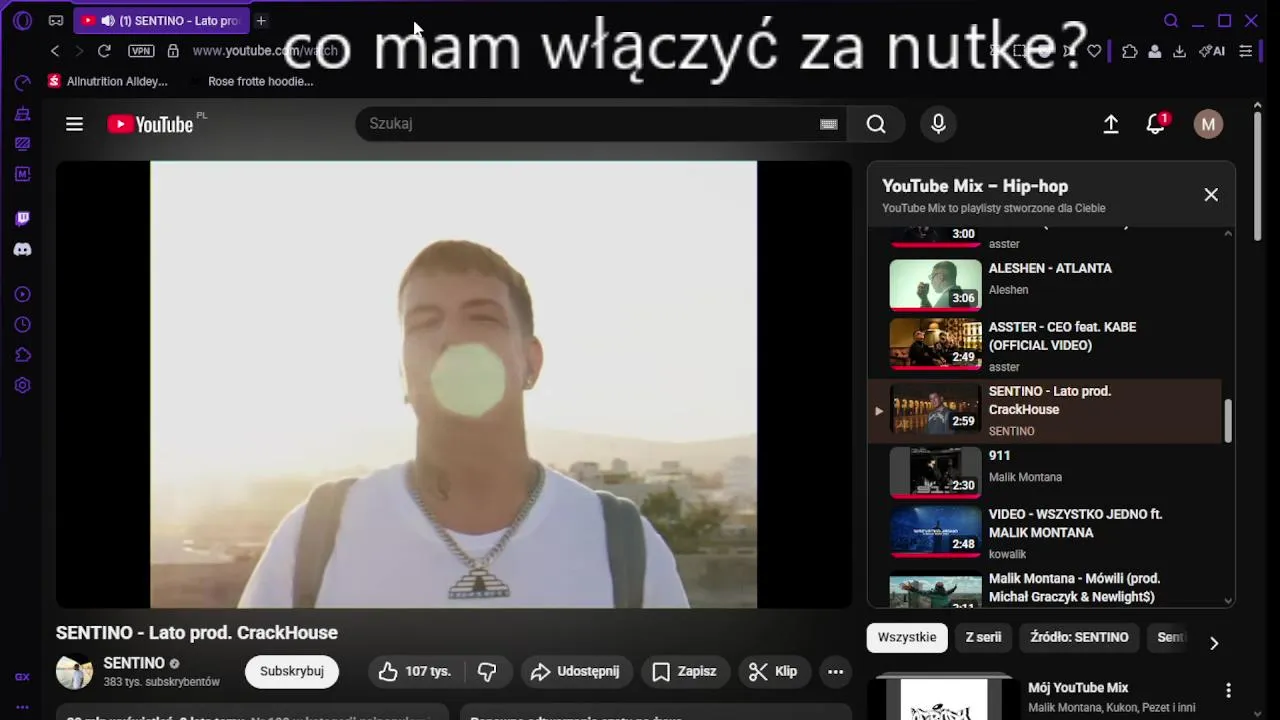
Task: Open sidebar three-dot options
Action: [x=22, y=707]
